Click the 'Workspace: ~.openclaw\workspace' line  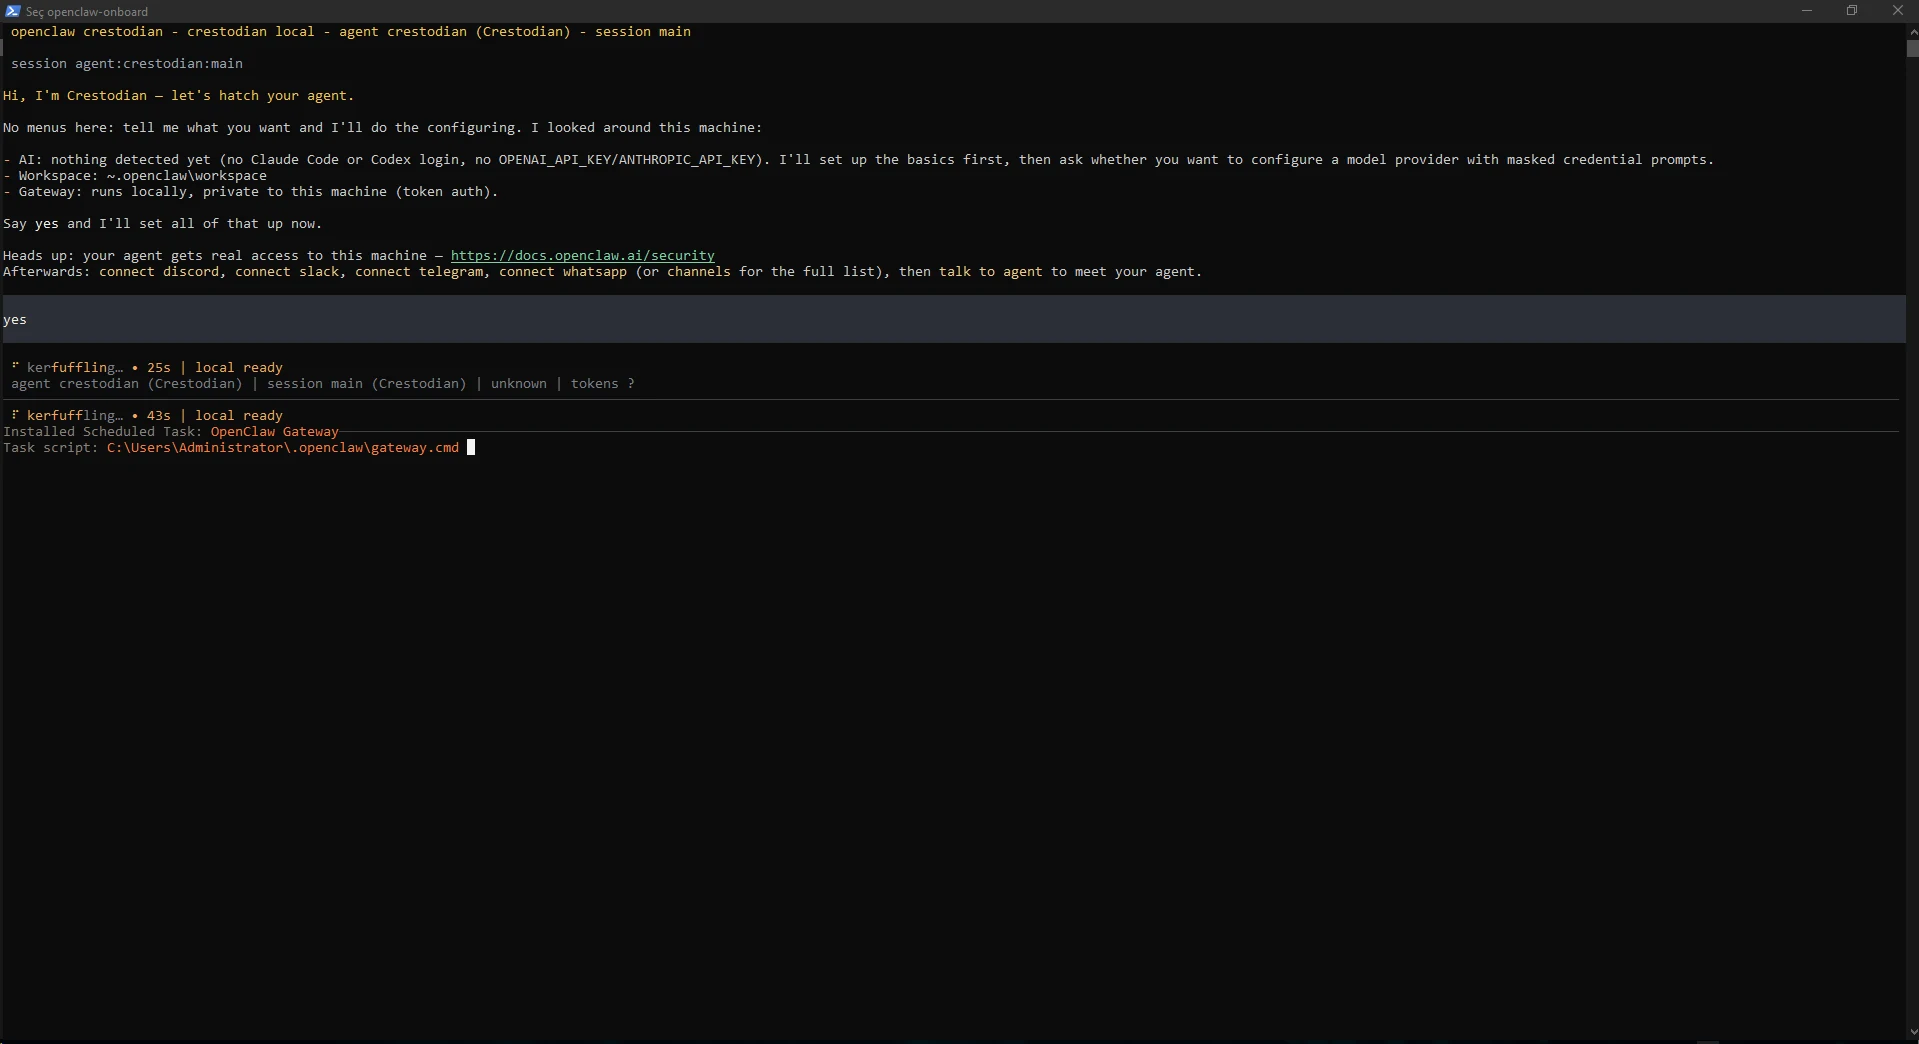135,176
